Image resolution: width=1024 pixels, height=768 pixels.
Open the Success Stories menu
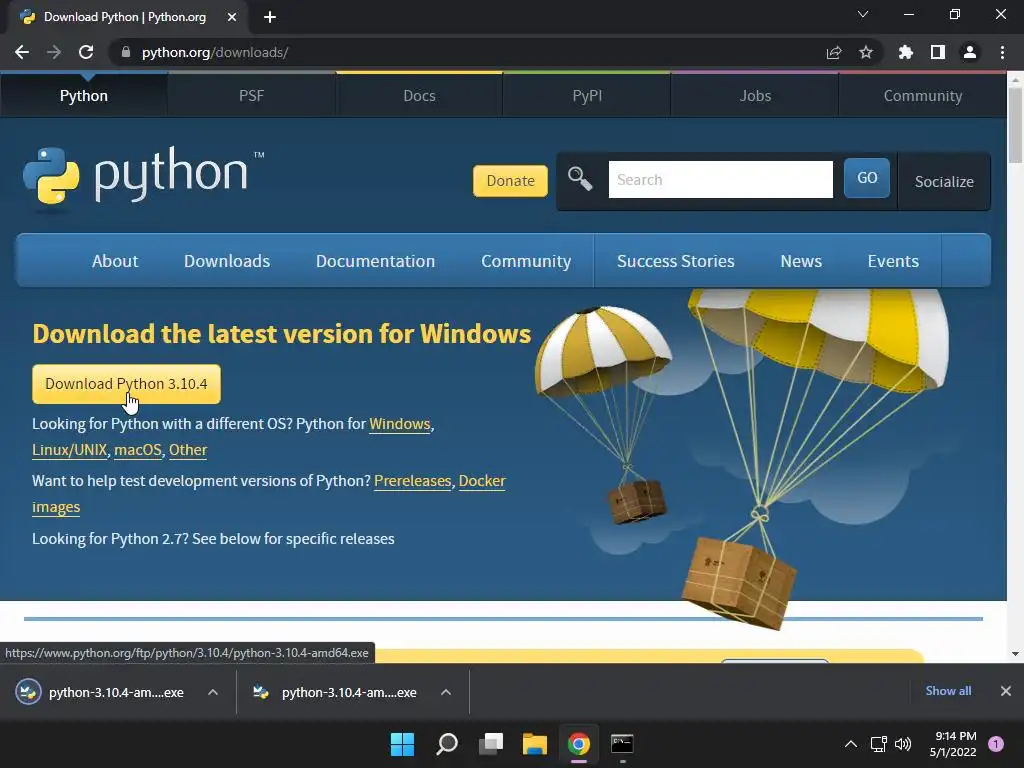pos(675,261)
